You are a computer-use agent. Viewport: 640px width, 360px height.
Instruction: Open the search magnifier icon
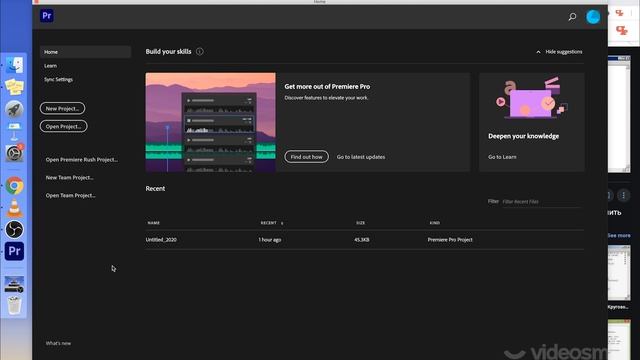572,17
